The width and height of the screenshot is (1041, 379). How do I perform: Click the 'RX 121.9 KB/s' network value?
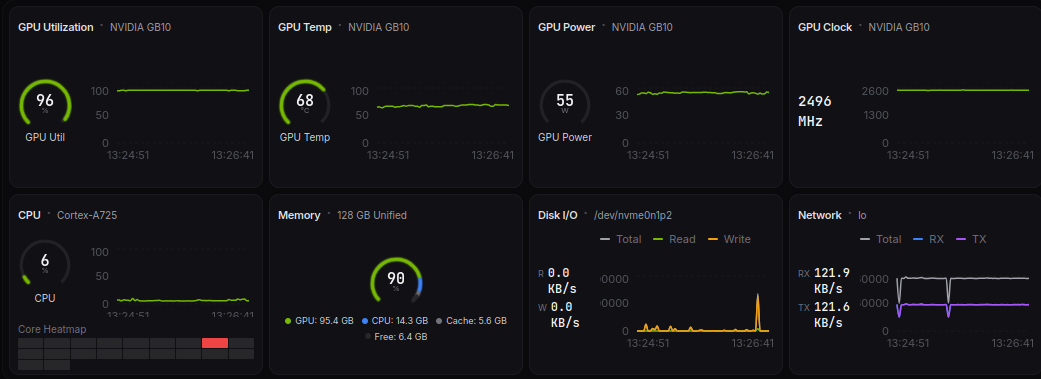coord(824,281)
